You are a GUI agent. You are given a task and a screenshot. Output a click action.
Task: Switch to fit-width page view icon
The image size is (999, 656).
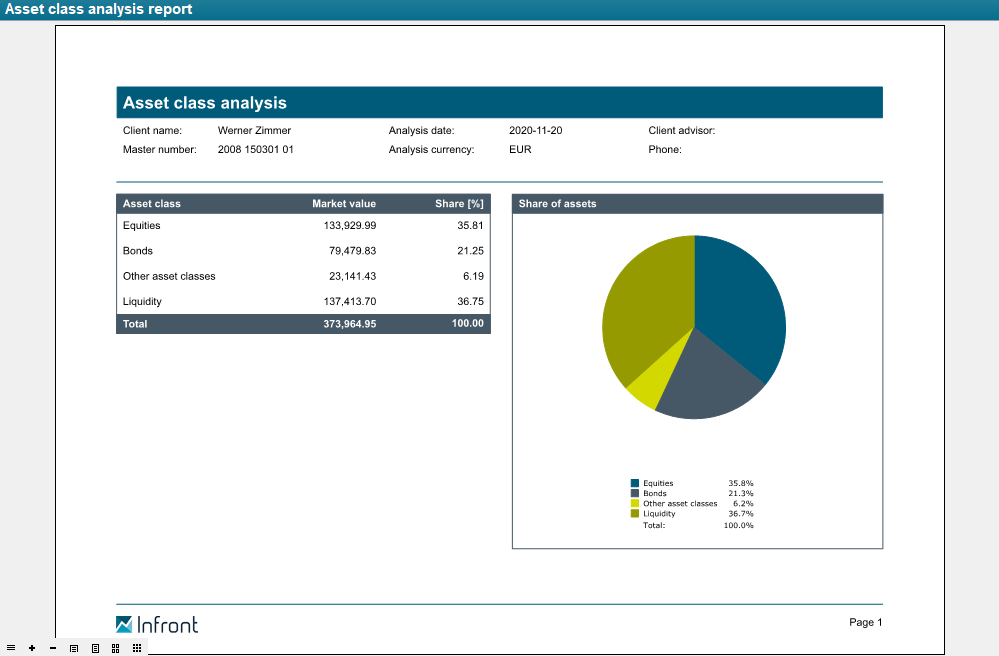coord(74,648)
